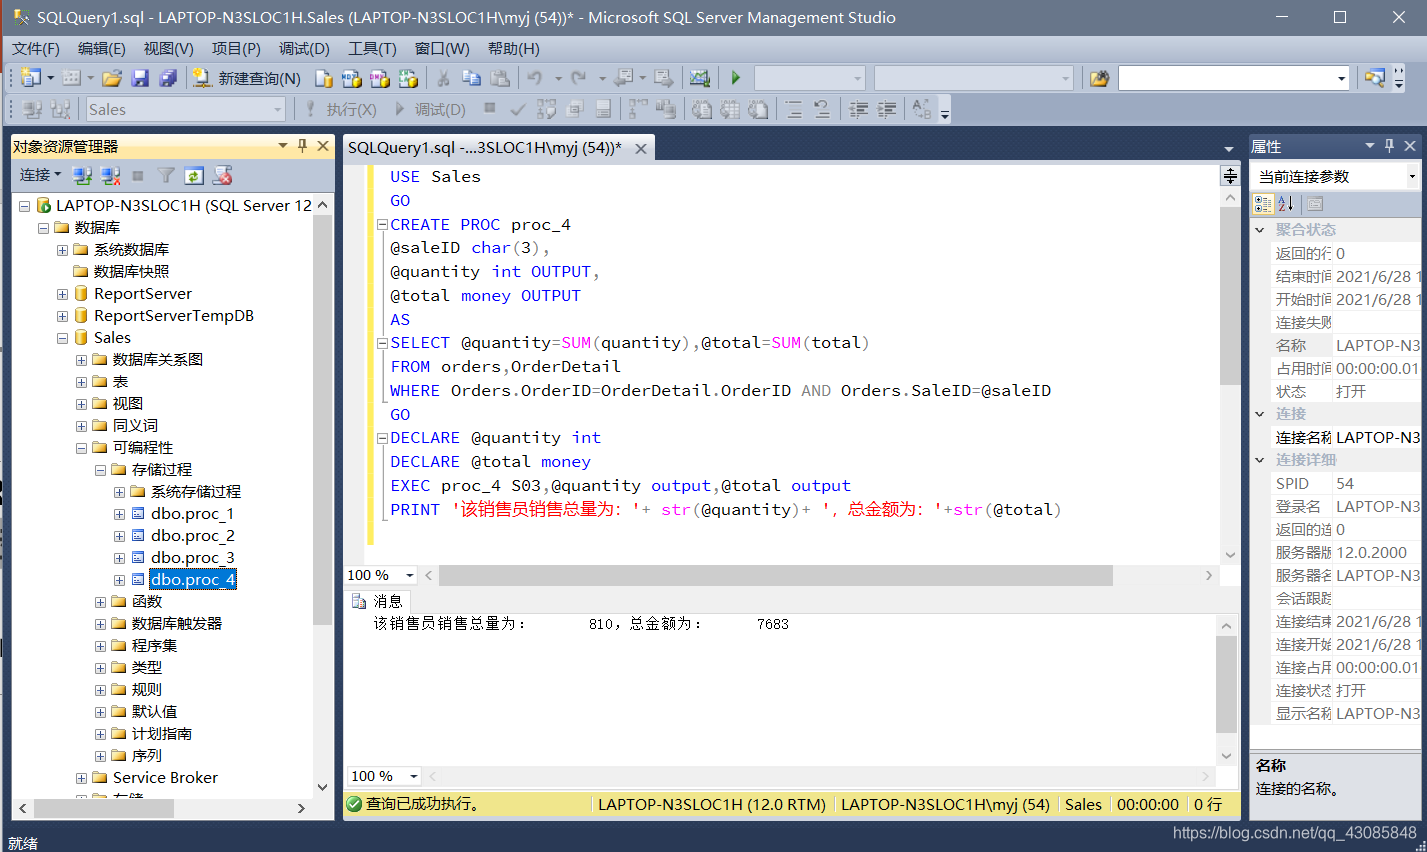
Task: Expand the 系统数据库 node
Action: pyautogui.click(x=63, y=250)
